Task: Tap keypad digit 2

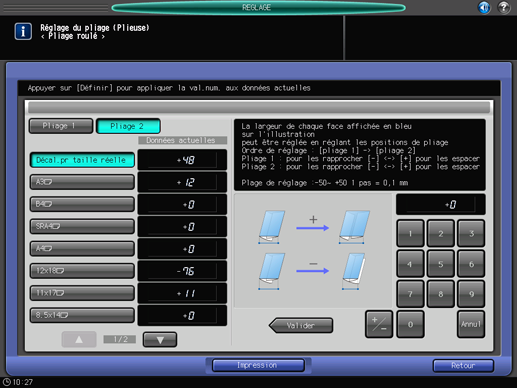Action: [x=441, y=233]
